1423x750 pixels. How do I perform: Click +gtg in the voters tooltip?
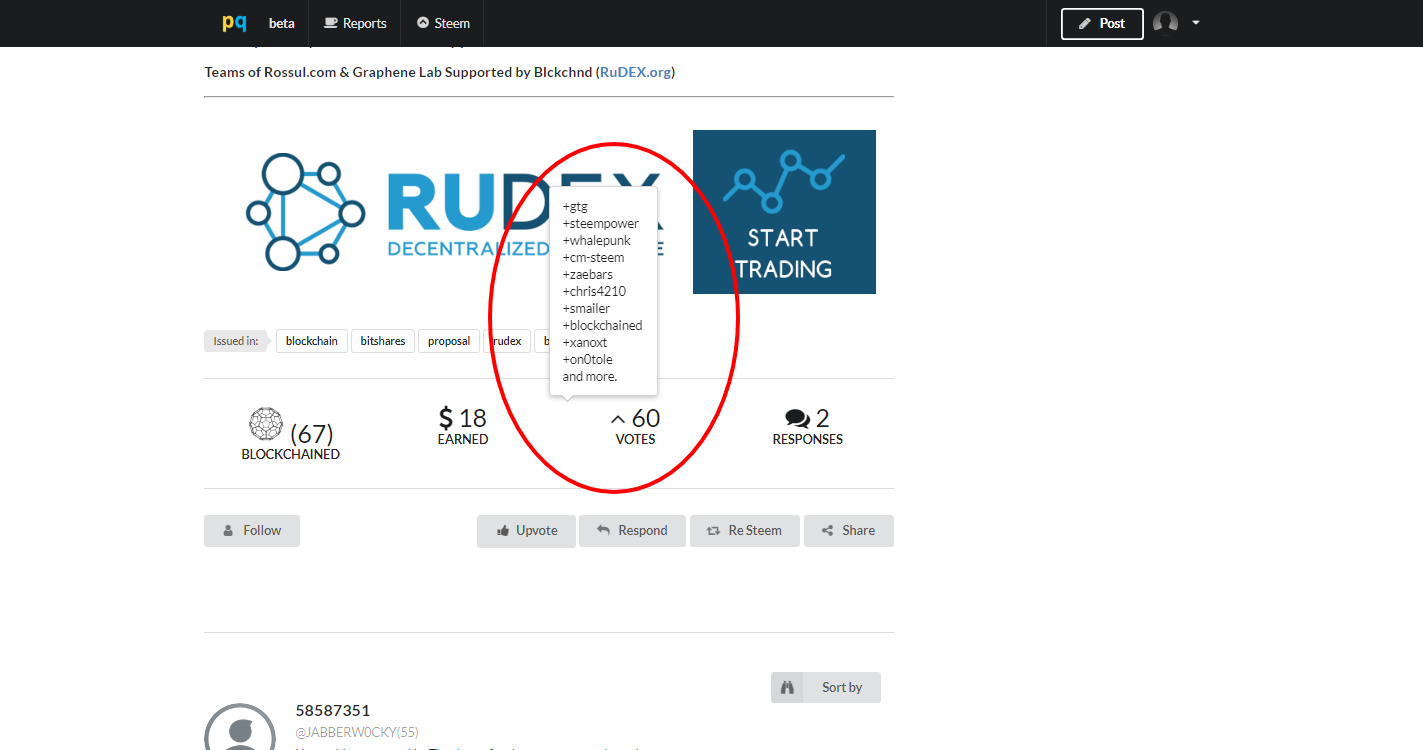575,207
